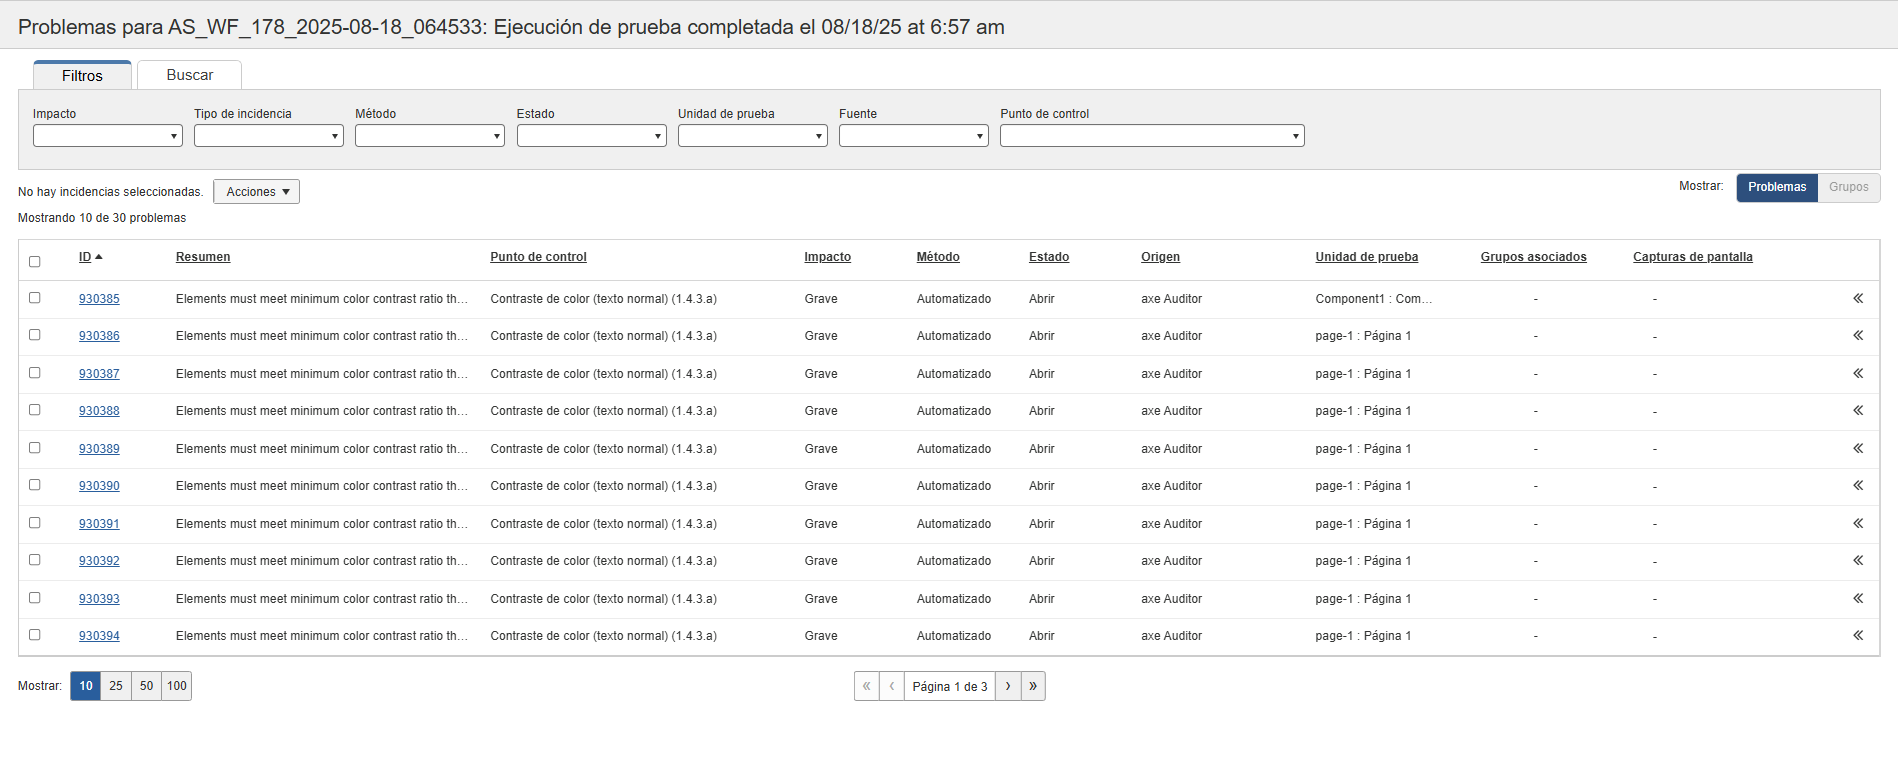1898x762 pixels.
Task: Open the Impacto filter dropdown
Action: coord(107,136)
